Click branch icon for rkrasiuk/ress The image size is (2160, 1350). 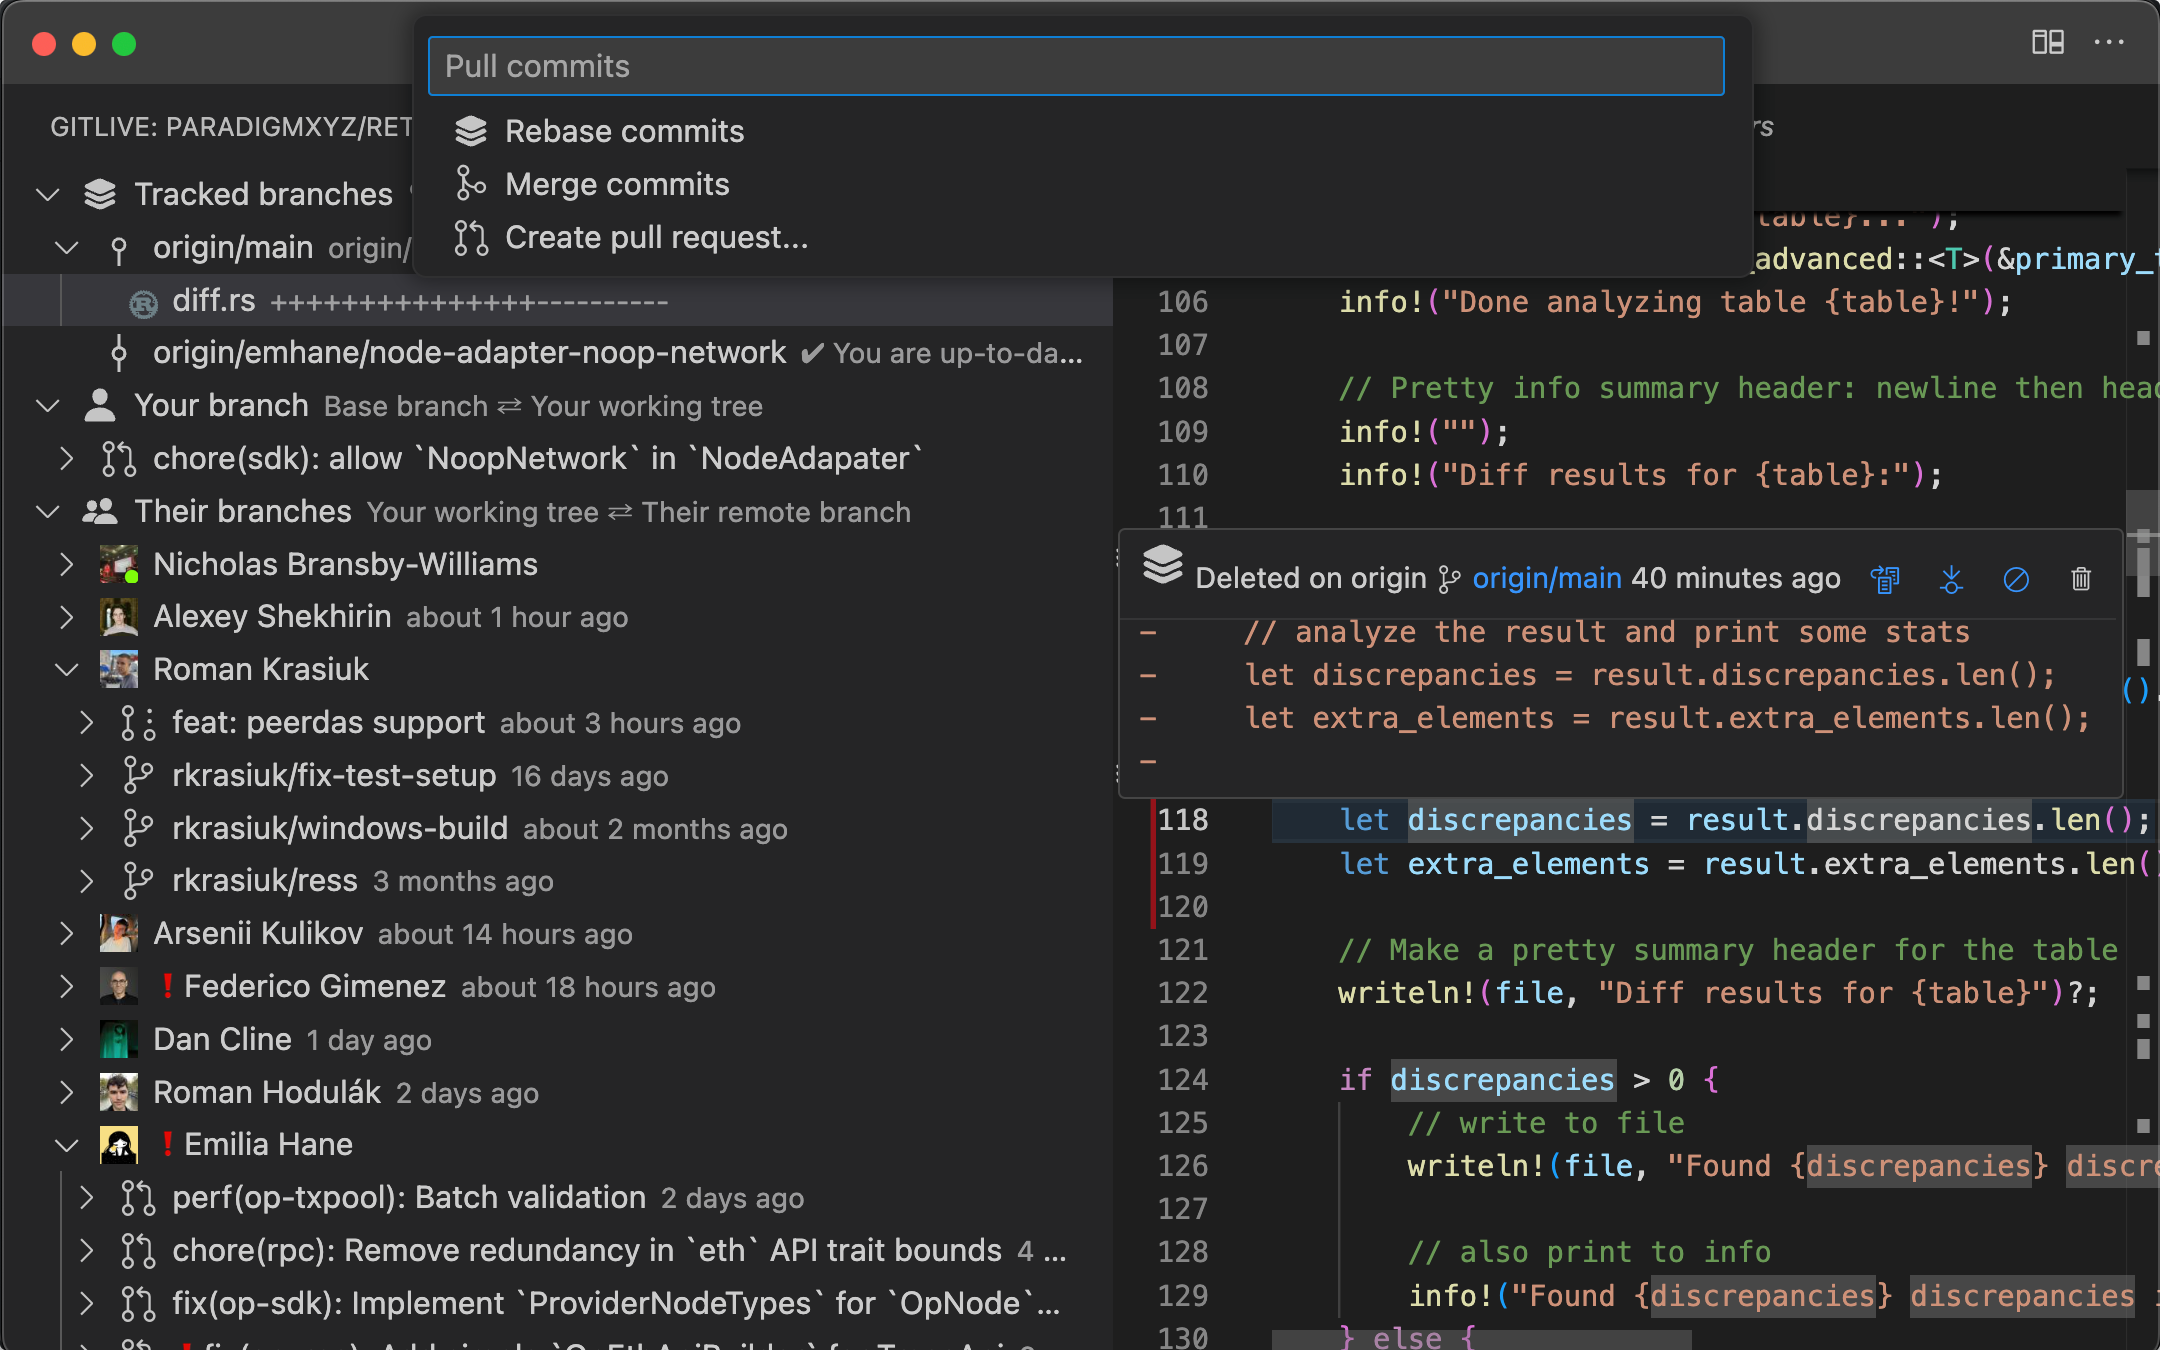pos(138,881)
